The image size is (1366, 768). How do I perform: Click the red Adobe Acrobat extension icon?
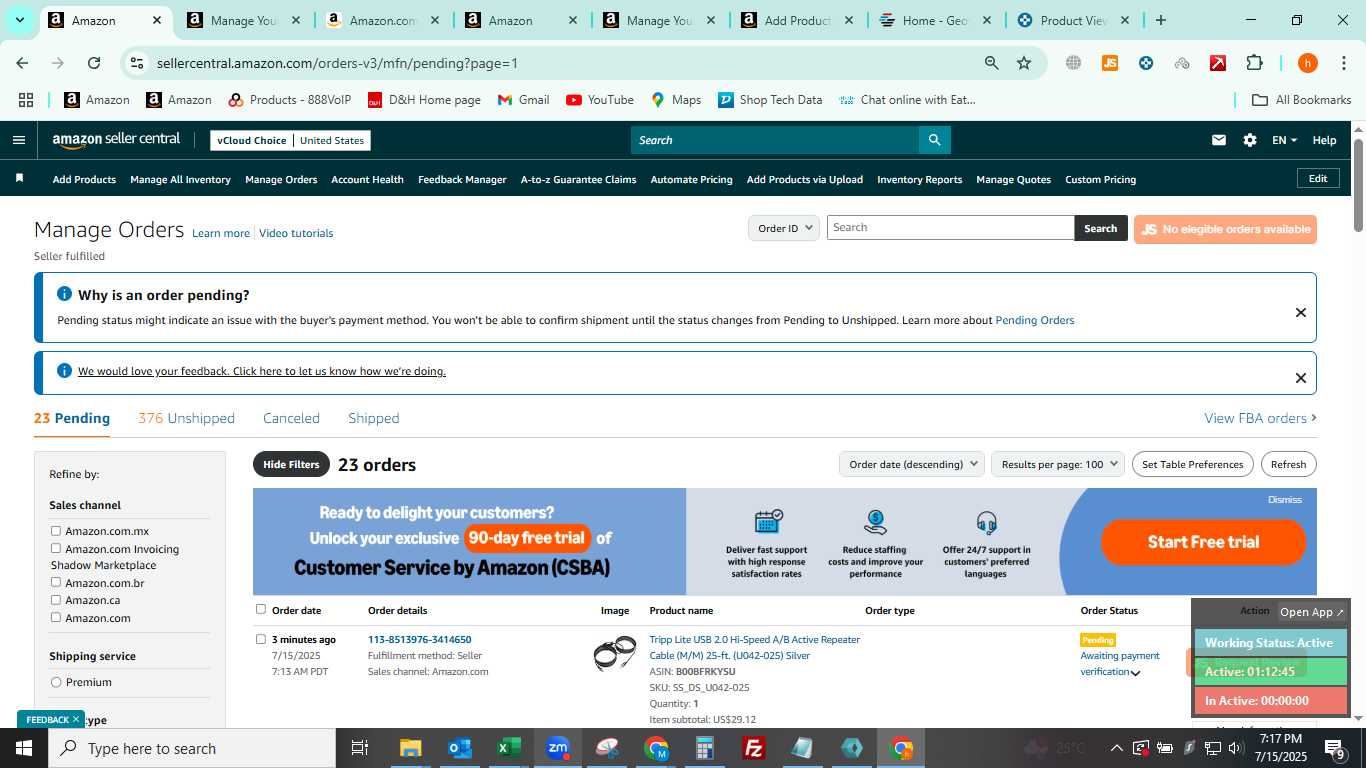click(1218, 63)
